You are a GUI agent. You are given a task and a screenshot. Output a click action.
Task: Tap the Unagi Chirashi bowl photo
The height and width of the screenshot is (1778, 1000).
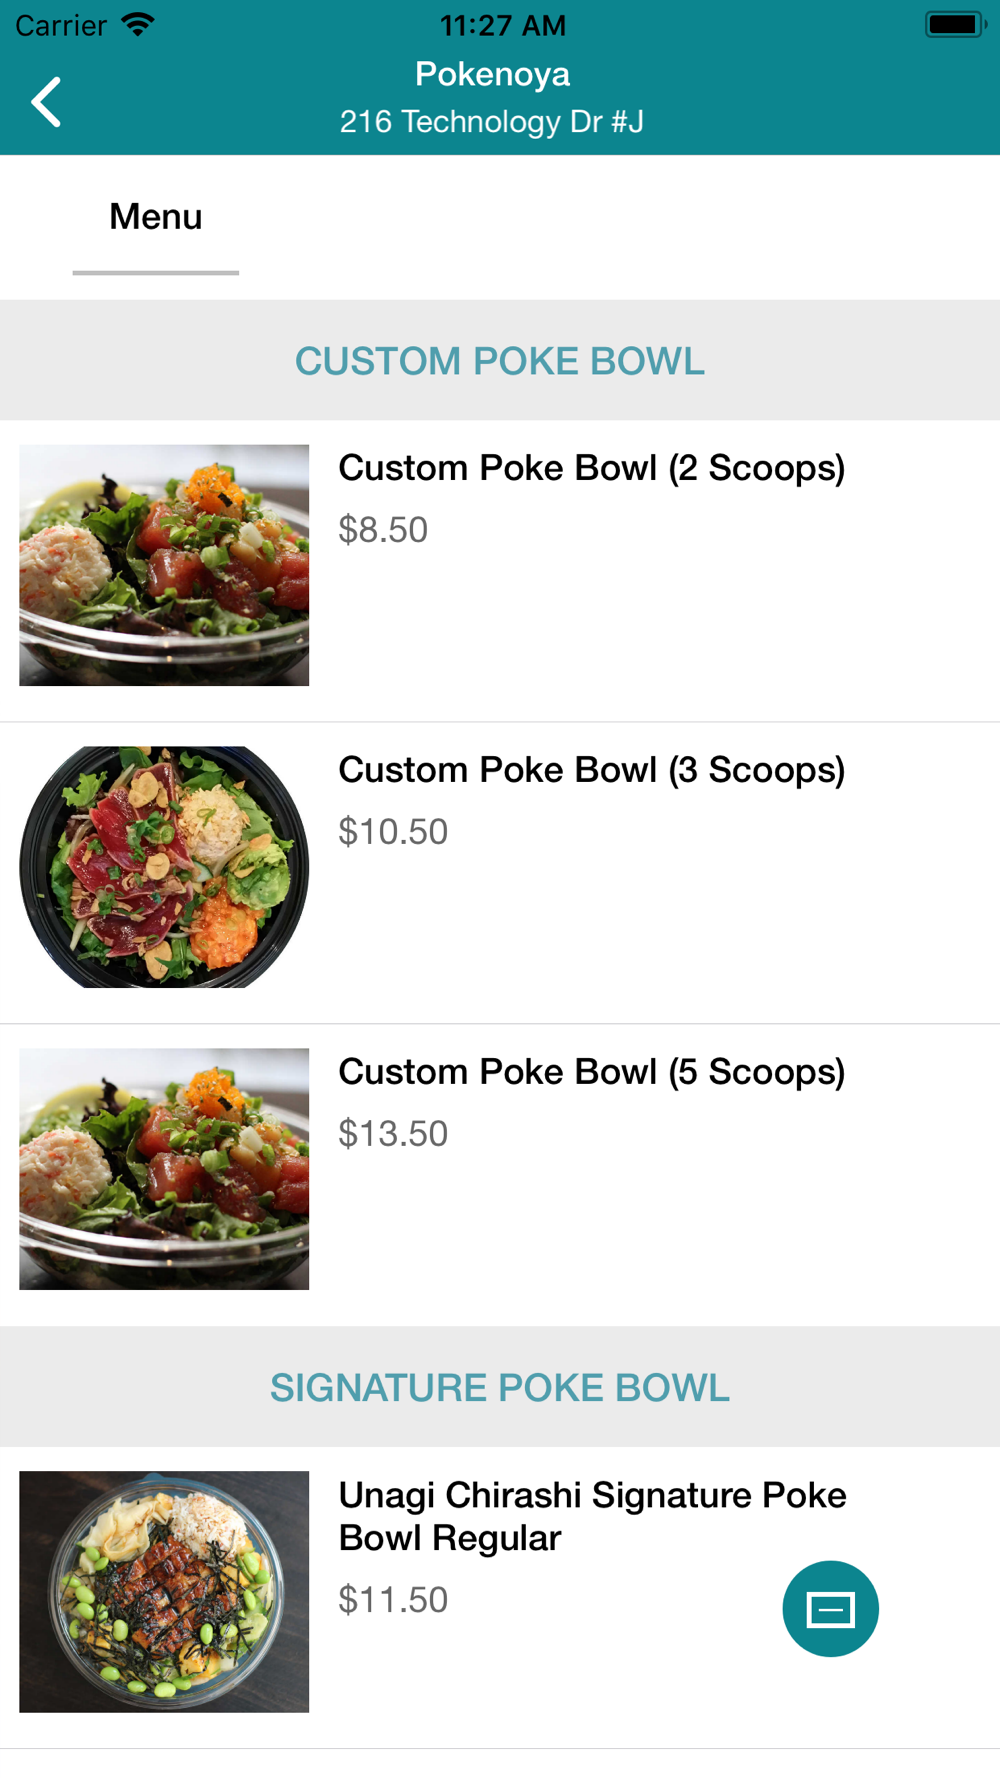click(164, 1591)
